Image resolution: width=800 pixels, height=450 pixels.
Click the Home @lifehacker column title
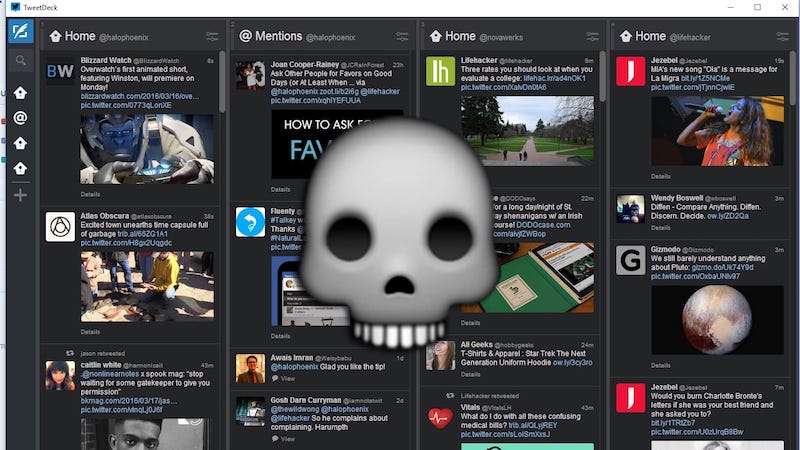pos(664,36)
